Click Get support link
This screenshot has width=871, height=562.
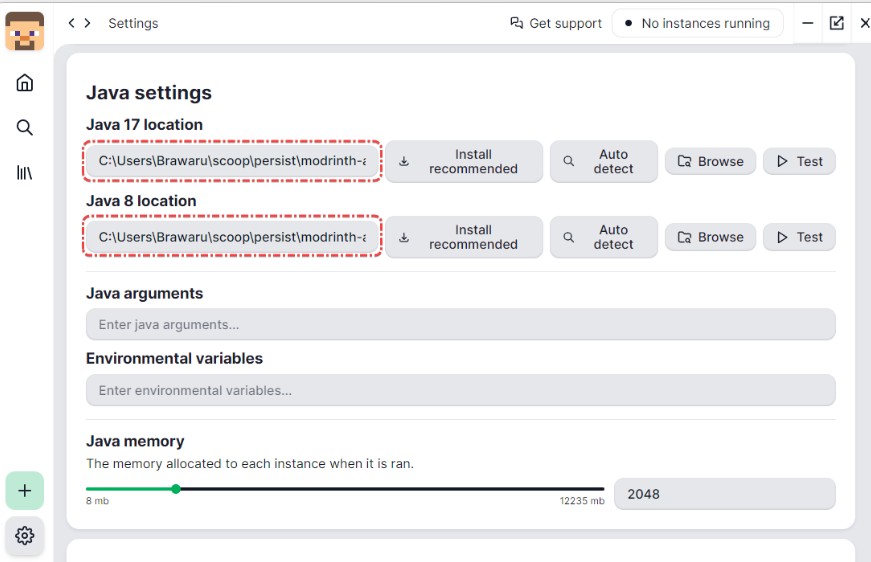pos(555,23)
